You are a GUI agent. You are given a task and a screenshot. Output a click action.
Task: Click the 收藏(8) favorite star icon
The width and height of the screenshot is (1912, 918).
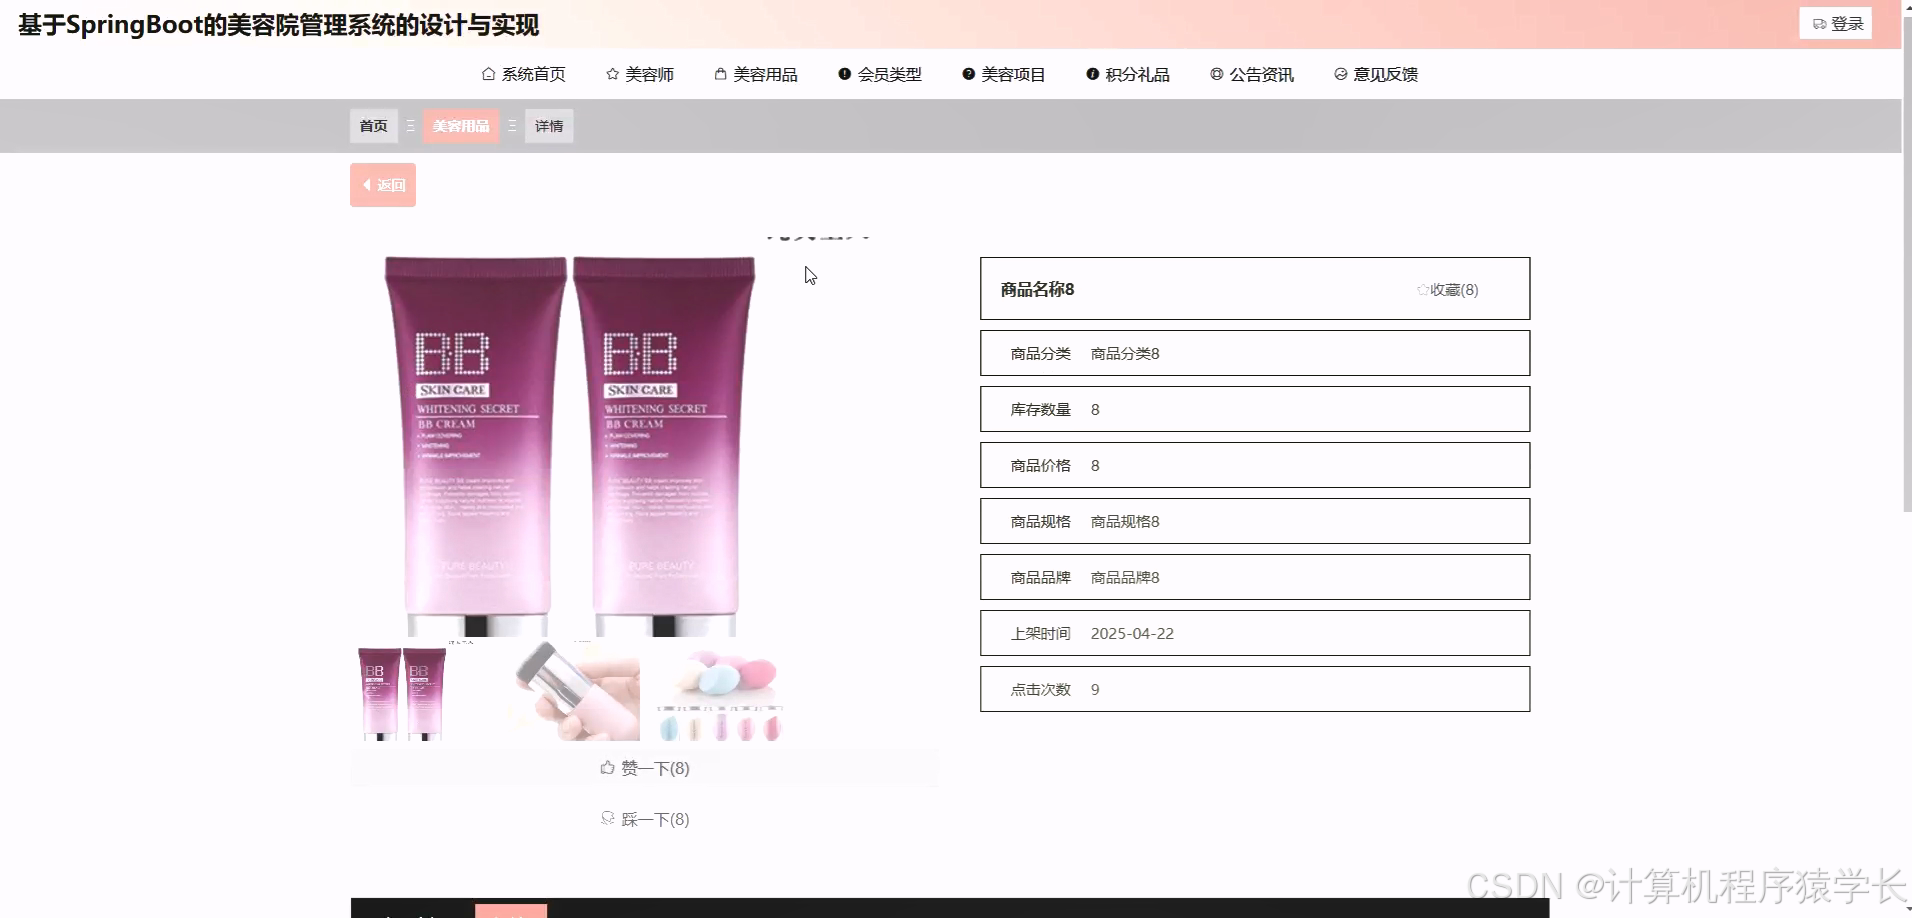tap(1422, 290)
